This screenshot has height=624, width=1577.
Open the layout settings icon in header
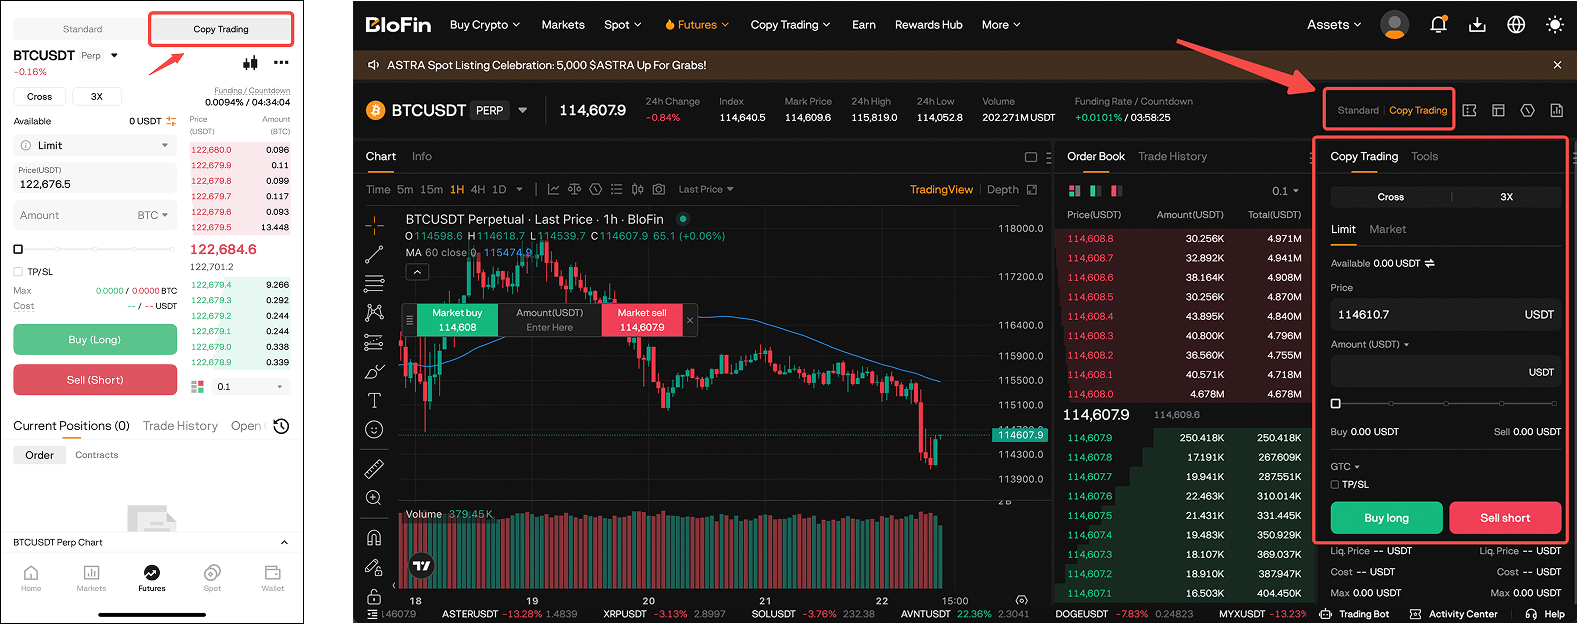click(x=1498, y=110)
